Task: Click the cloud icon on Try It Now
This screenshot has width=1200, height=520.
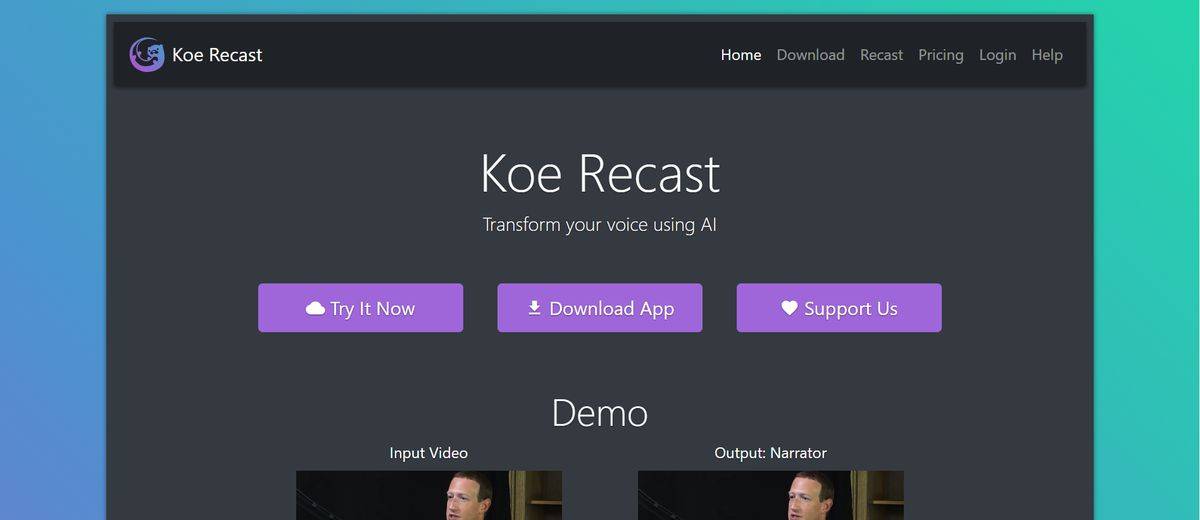Action: tap(315, 309)
